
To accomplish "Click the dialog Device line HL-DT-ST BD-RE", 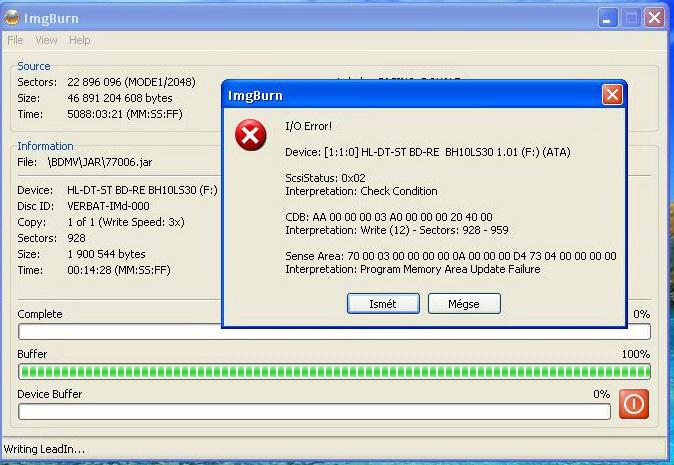I will (x=428, y=152).
